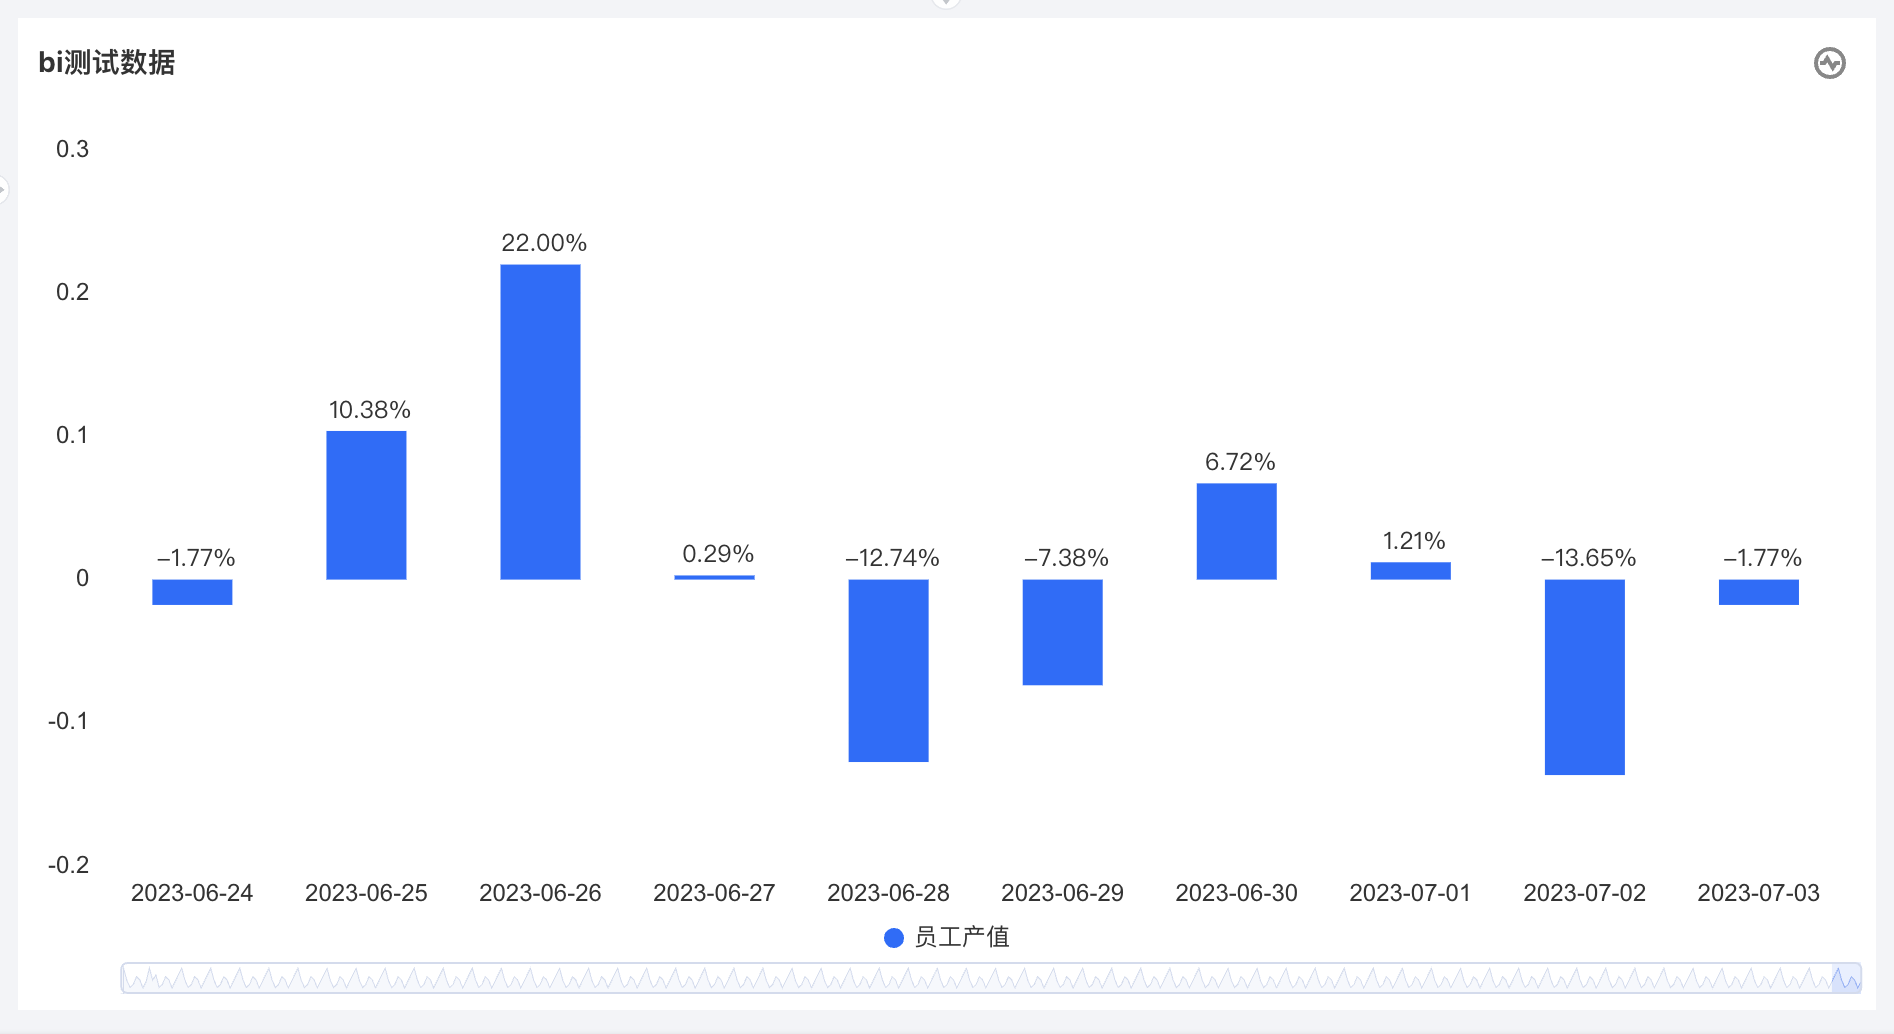Click the tallest bar for 2023-06-26
Viewport: 1894px width, 1034px height.
click(540, 421)
